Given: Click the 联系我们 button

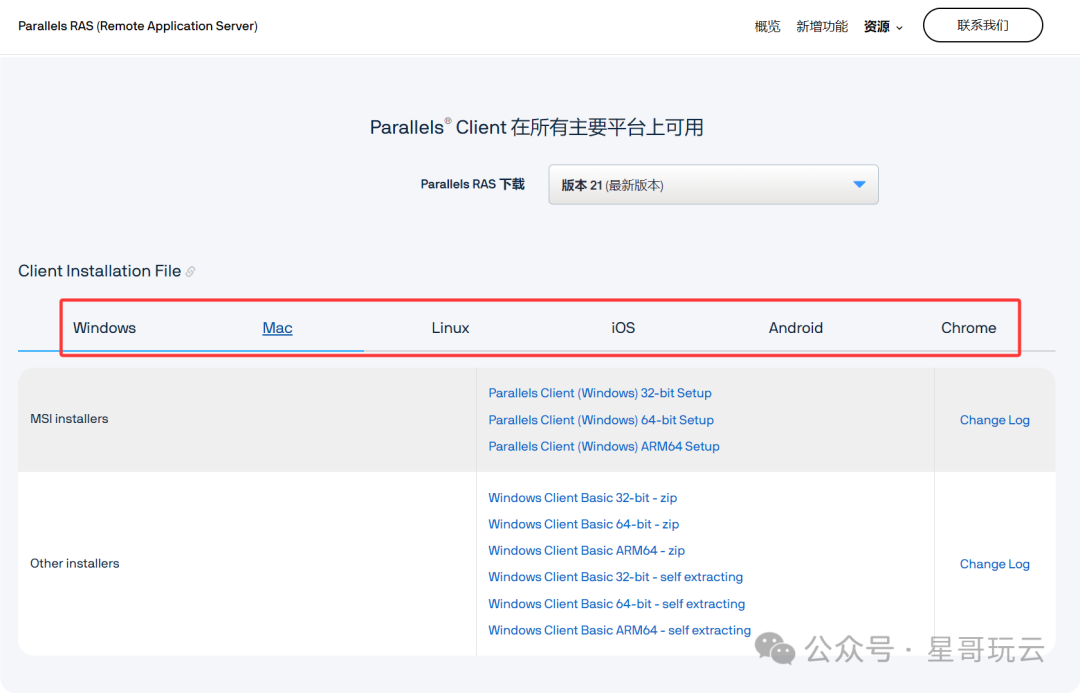Looking at the screenshot, I should click(x=982, y=26).
